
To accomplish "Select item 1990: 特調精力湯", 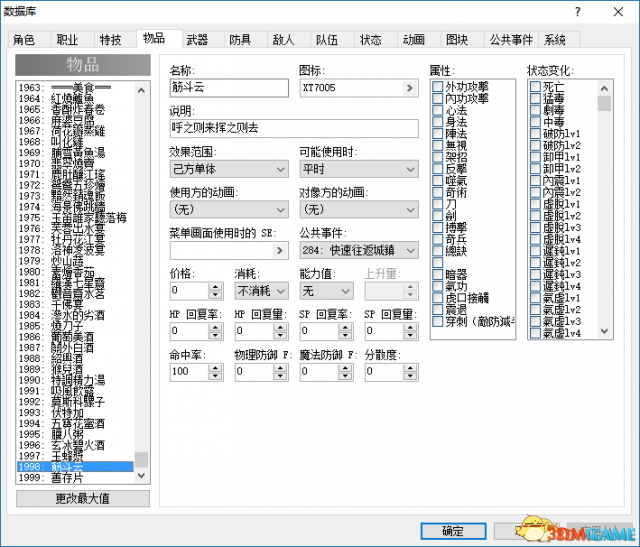I will (x=76, y=380).
